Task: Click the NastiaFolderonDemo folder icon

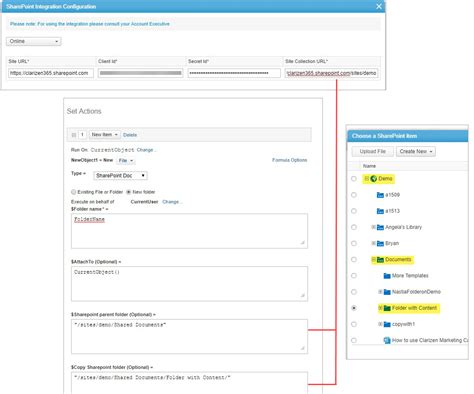Action: pos(387,292)
